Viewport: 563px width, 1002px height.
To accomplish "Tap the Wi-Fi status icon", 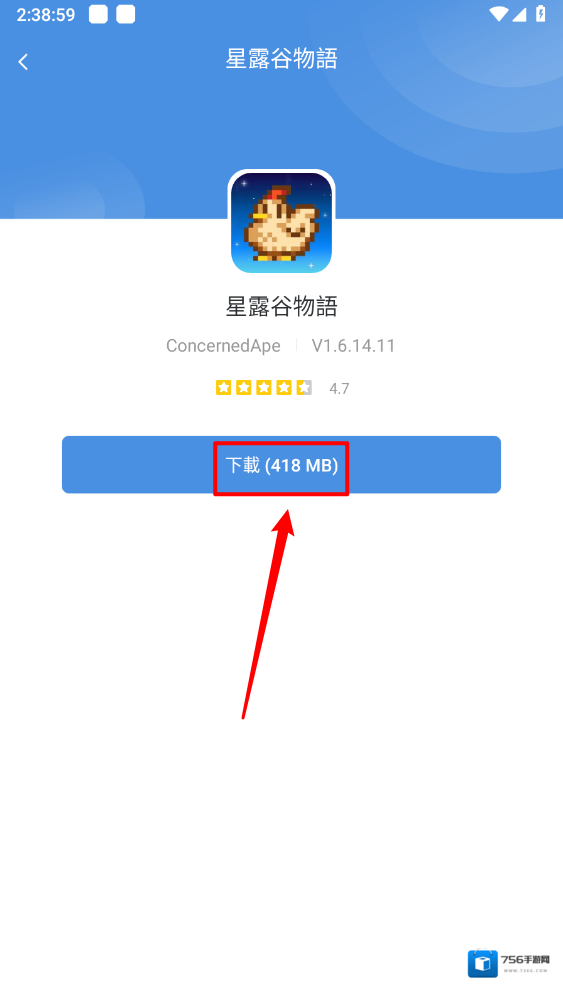I will coord(498,14).
